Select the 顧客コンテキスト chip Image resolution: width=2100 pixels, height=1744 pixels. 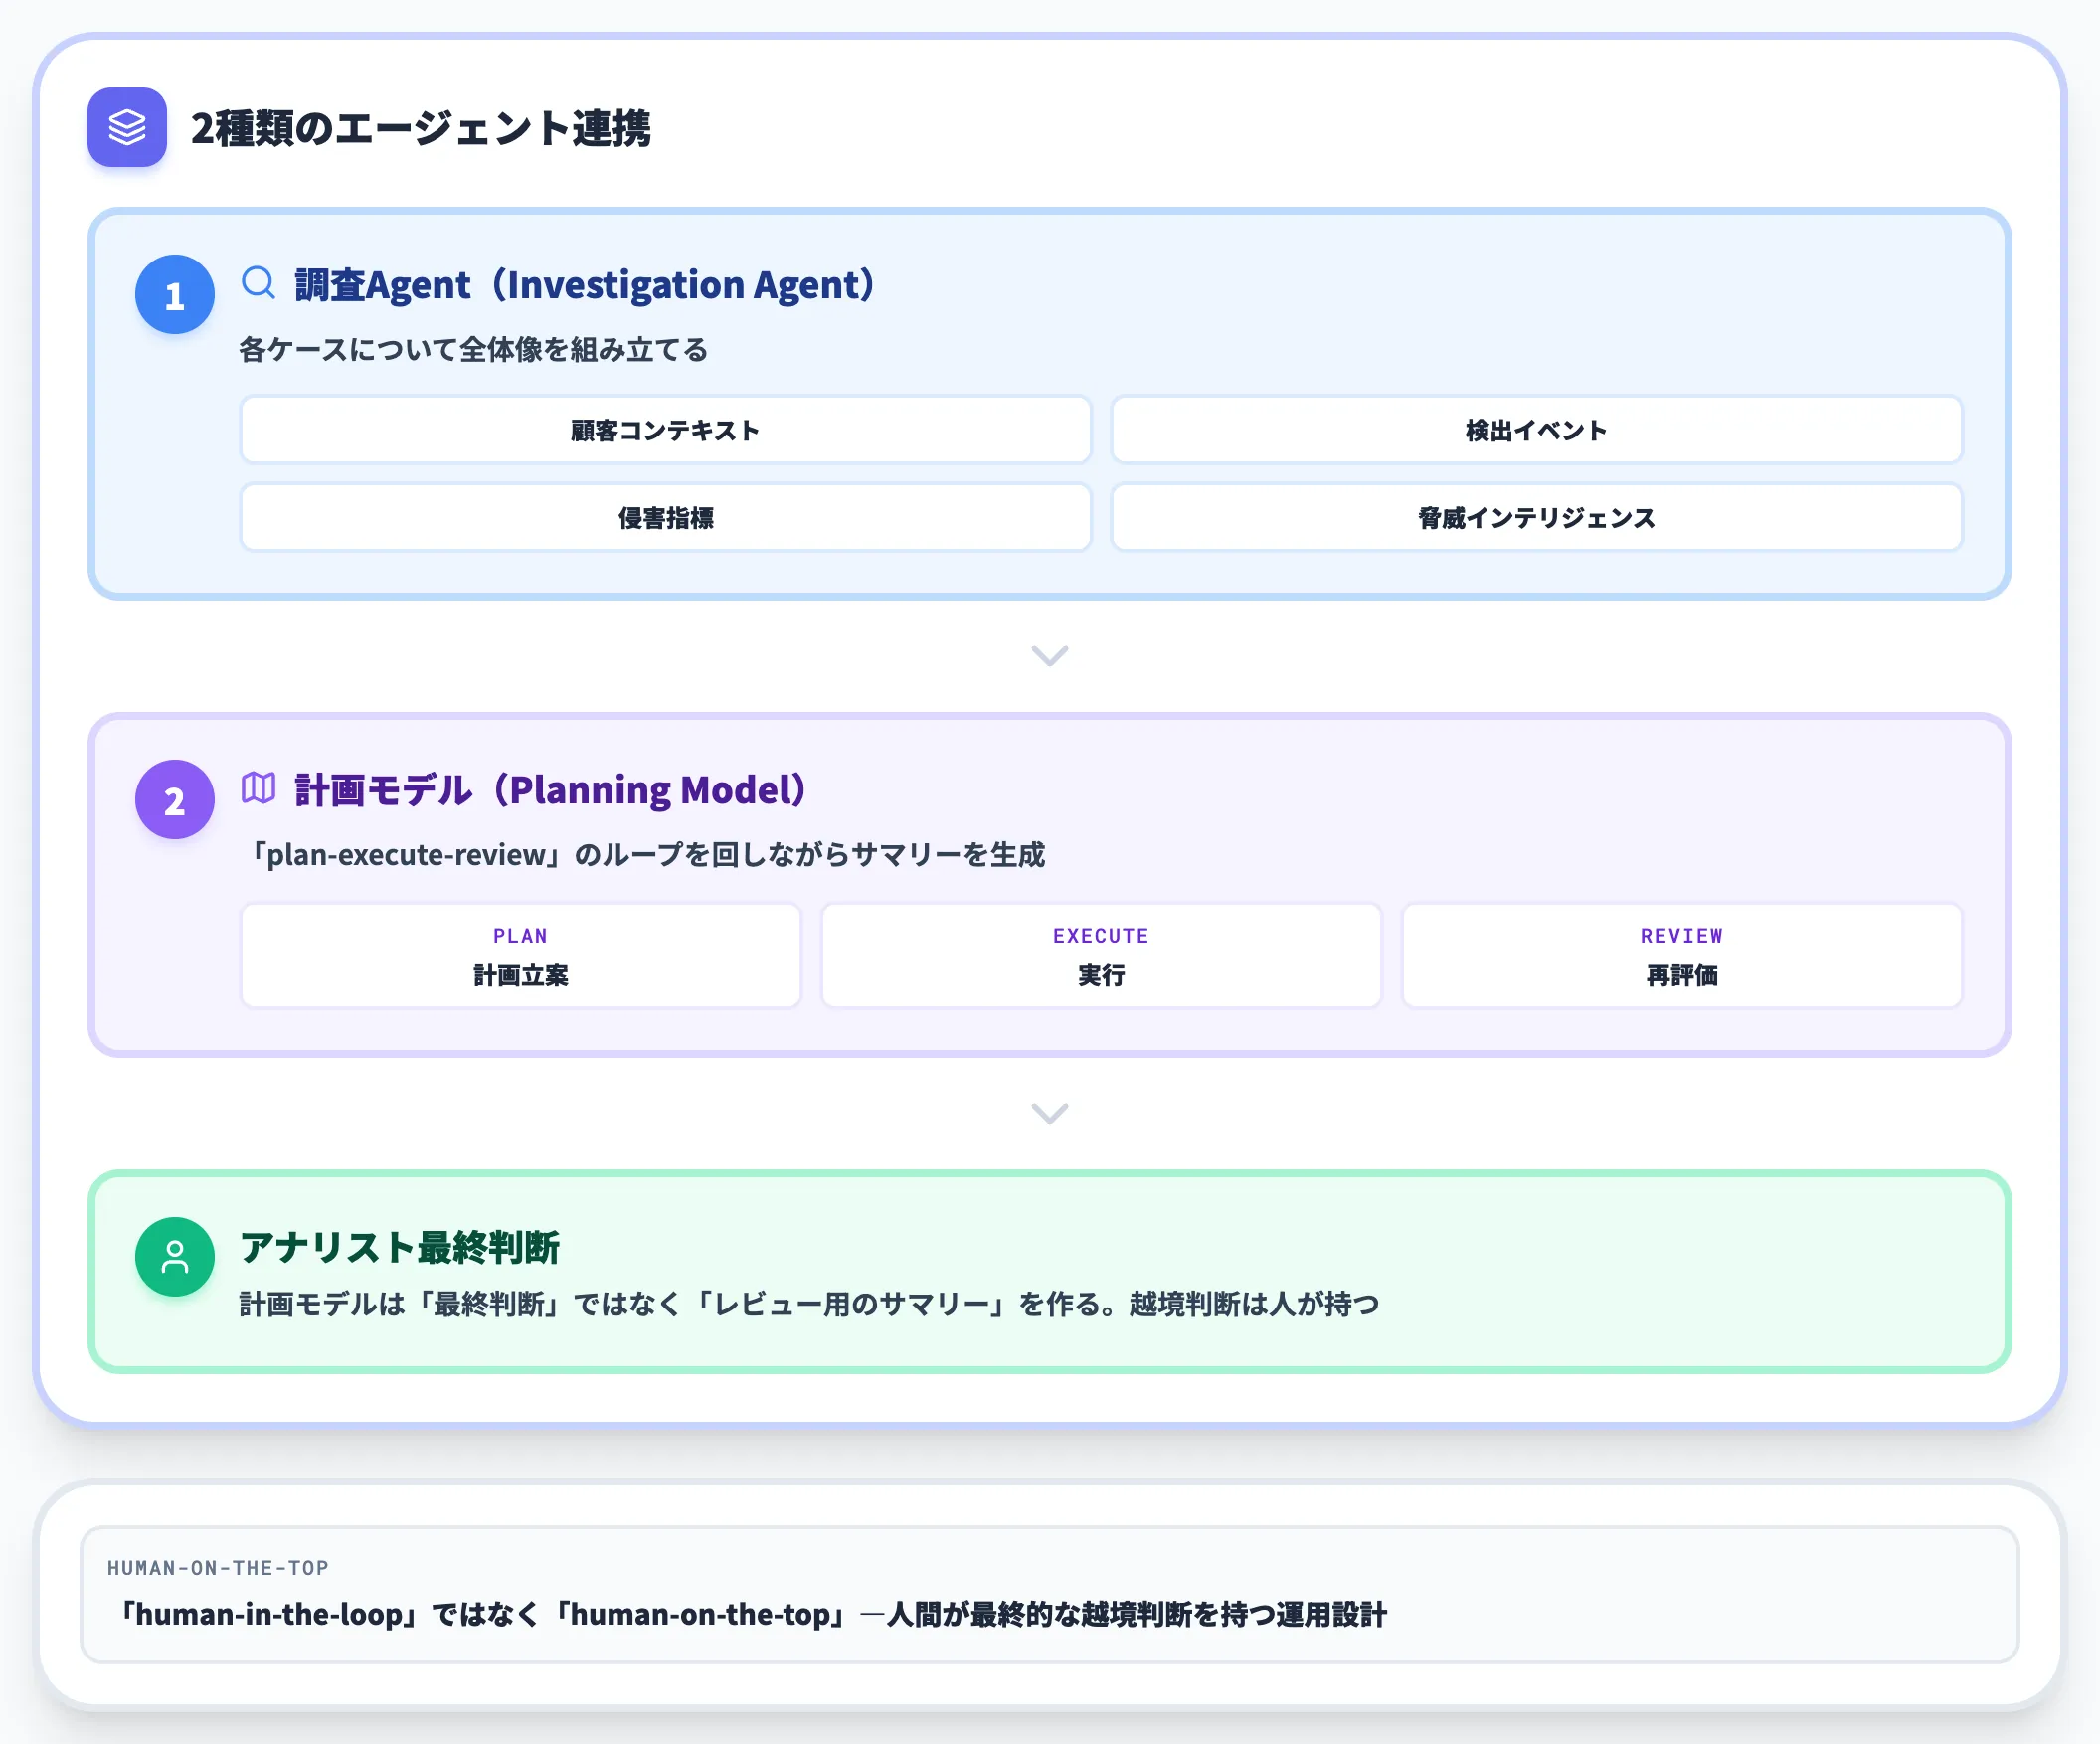pyautogui.click(x=665, y=430)
